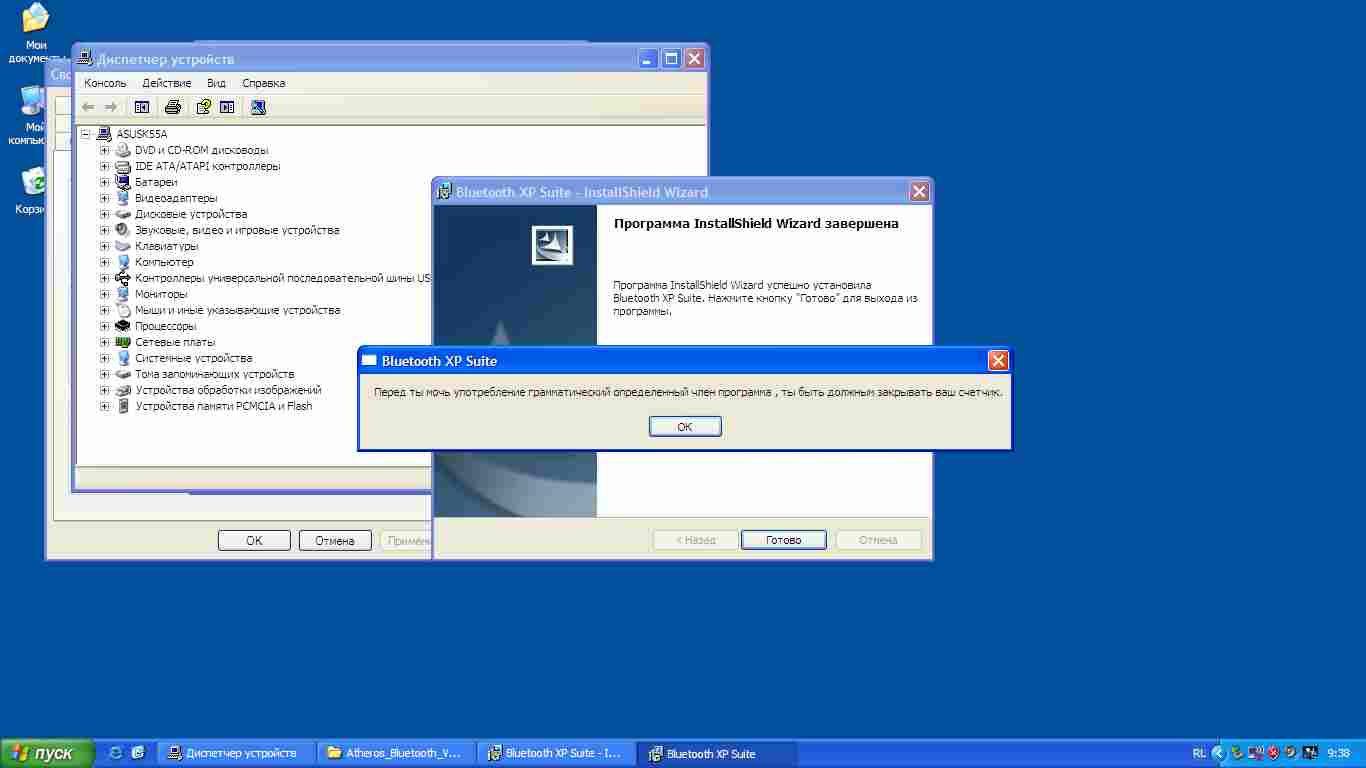Click the Forward arrow in Device Manager toolbar
Screen dimensions: 1366x768
pyautogui.click(x=110, y=107)
